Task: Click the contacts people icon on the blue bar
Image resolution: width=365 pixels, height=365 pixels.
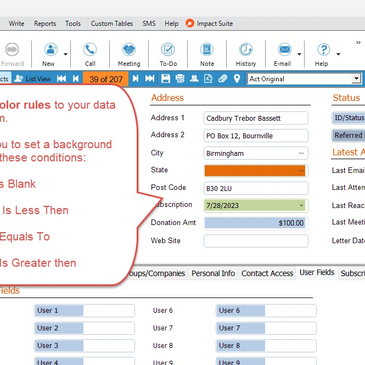Action: 194,79
